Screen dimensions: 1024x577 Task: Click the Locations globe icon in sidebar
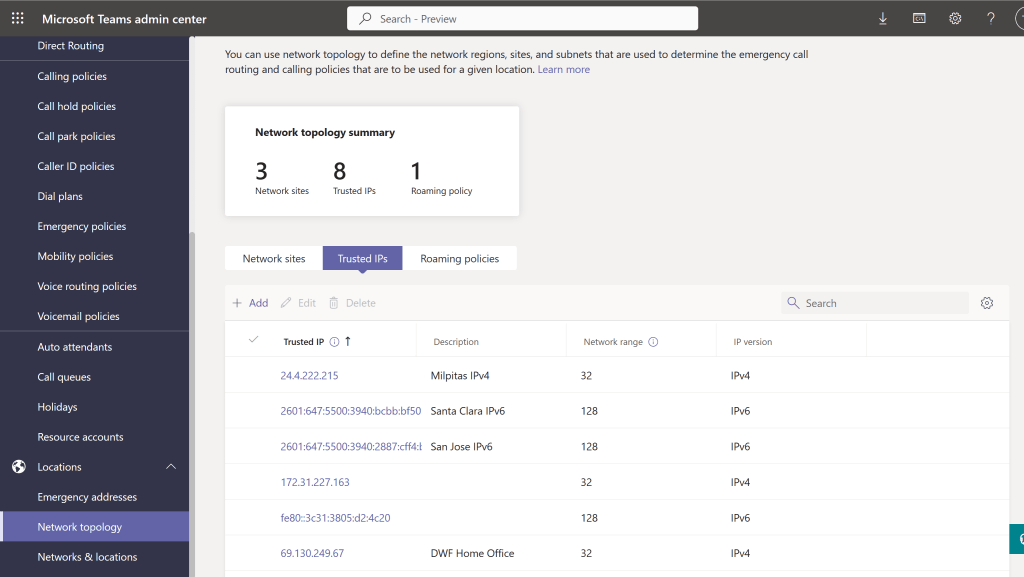[18, 467]
